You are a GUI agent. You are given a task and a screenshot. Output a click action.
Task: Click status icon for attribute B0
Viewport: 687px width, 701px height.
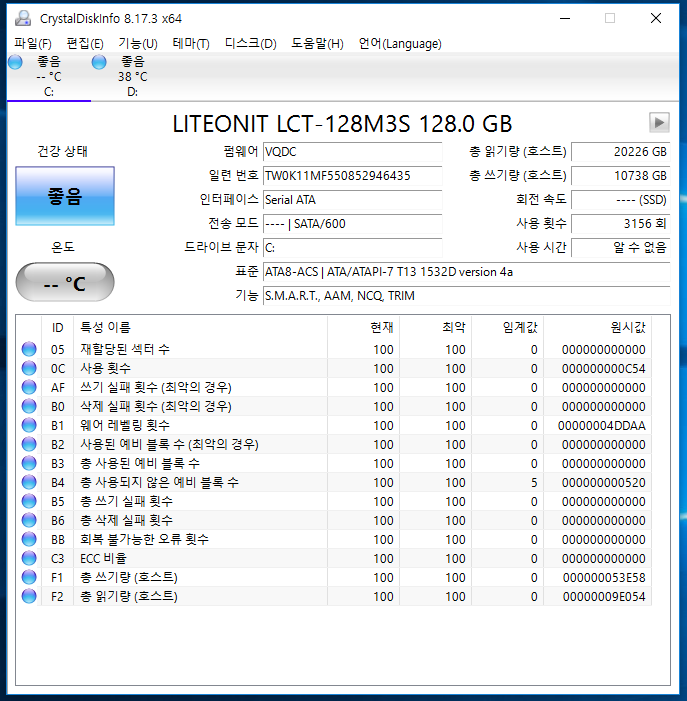[x=29, y=406]
